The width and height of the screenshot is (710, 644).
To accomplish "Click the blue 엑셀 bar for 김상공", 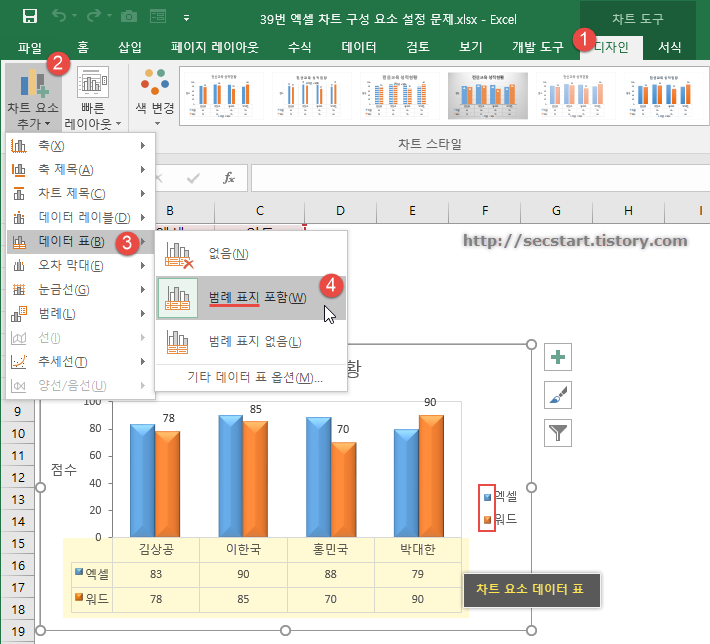I will click(x=143, y=481).
